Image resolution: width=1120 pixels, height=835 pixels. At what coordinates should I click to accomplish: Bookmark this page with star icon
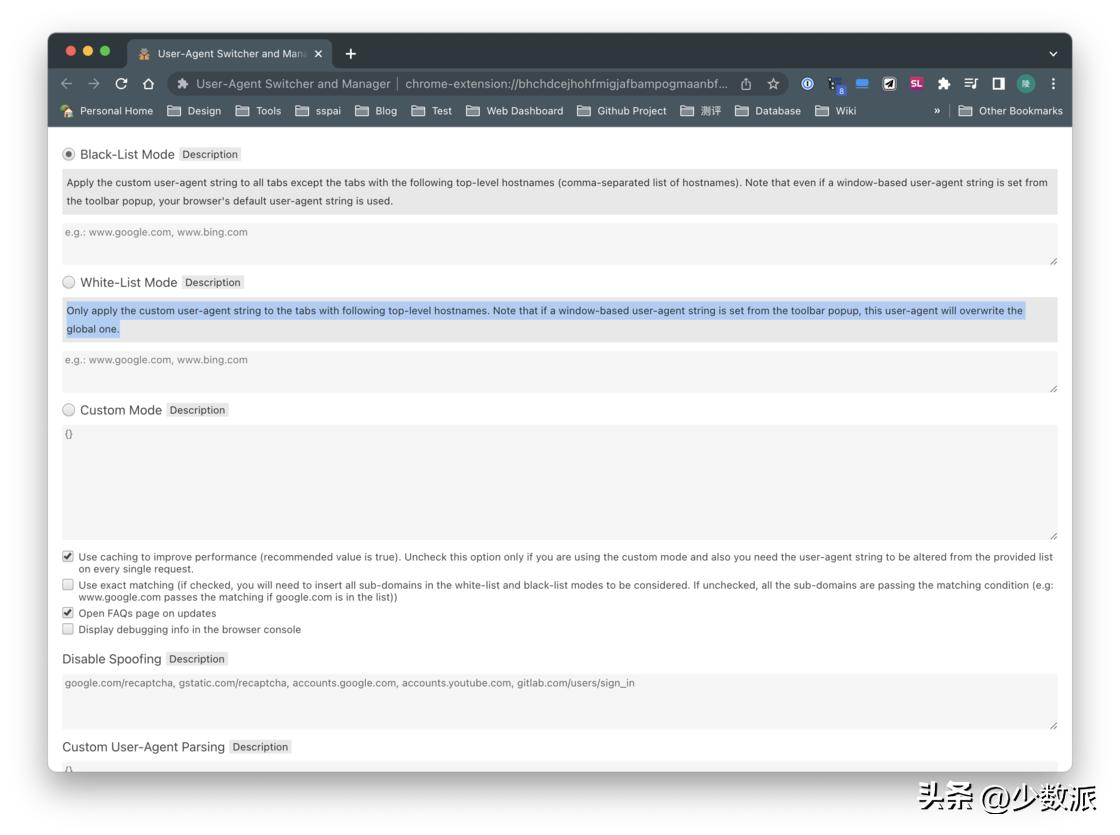(x=773, y=84)
